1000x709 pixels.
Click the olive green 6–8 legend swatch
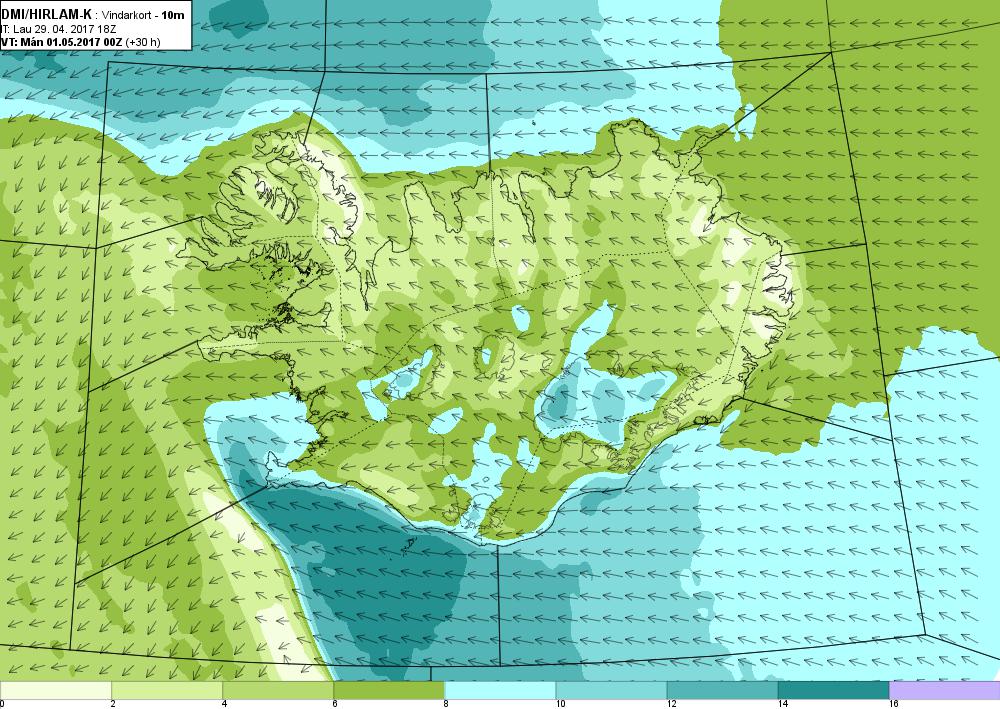tap(388, 690)
